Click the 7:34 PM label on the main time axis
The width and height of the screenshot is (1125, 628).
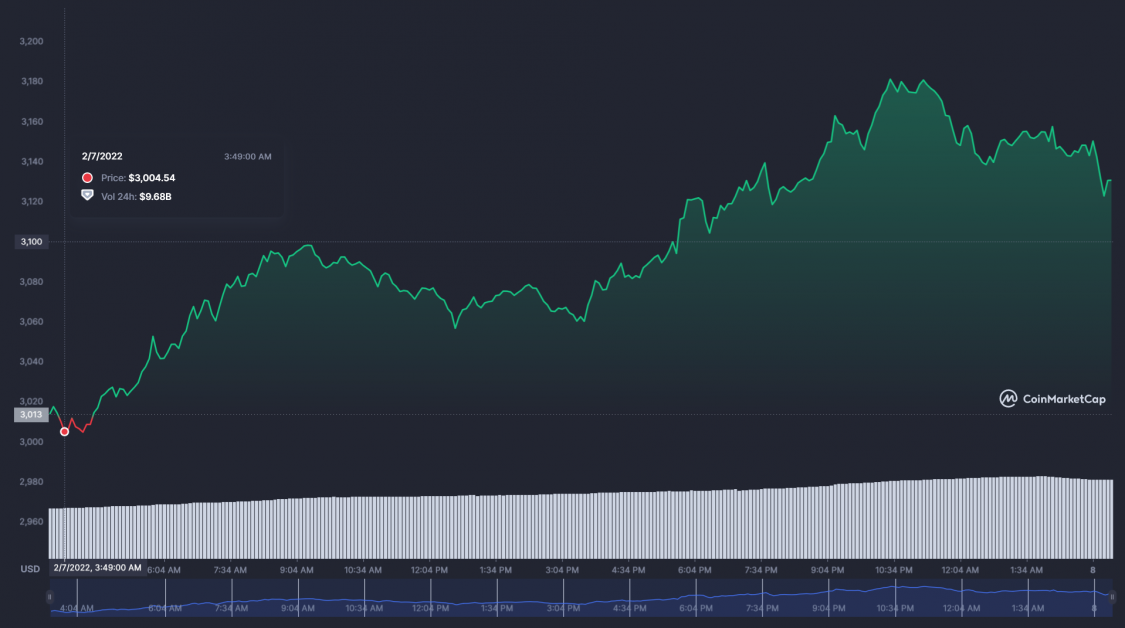coord(761,570)
